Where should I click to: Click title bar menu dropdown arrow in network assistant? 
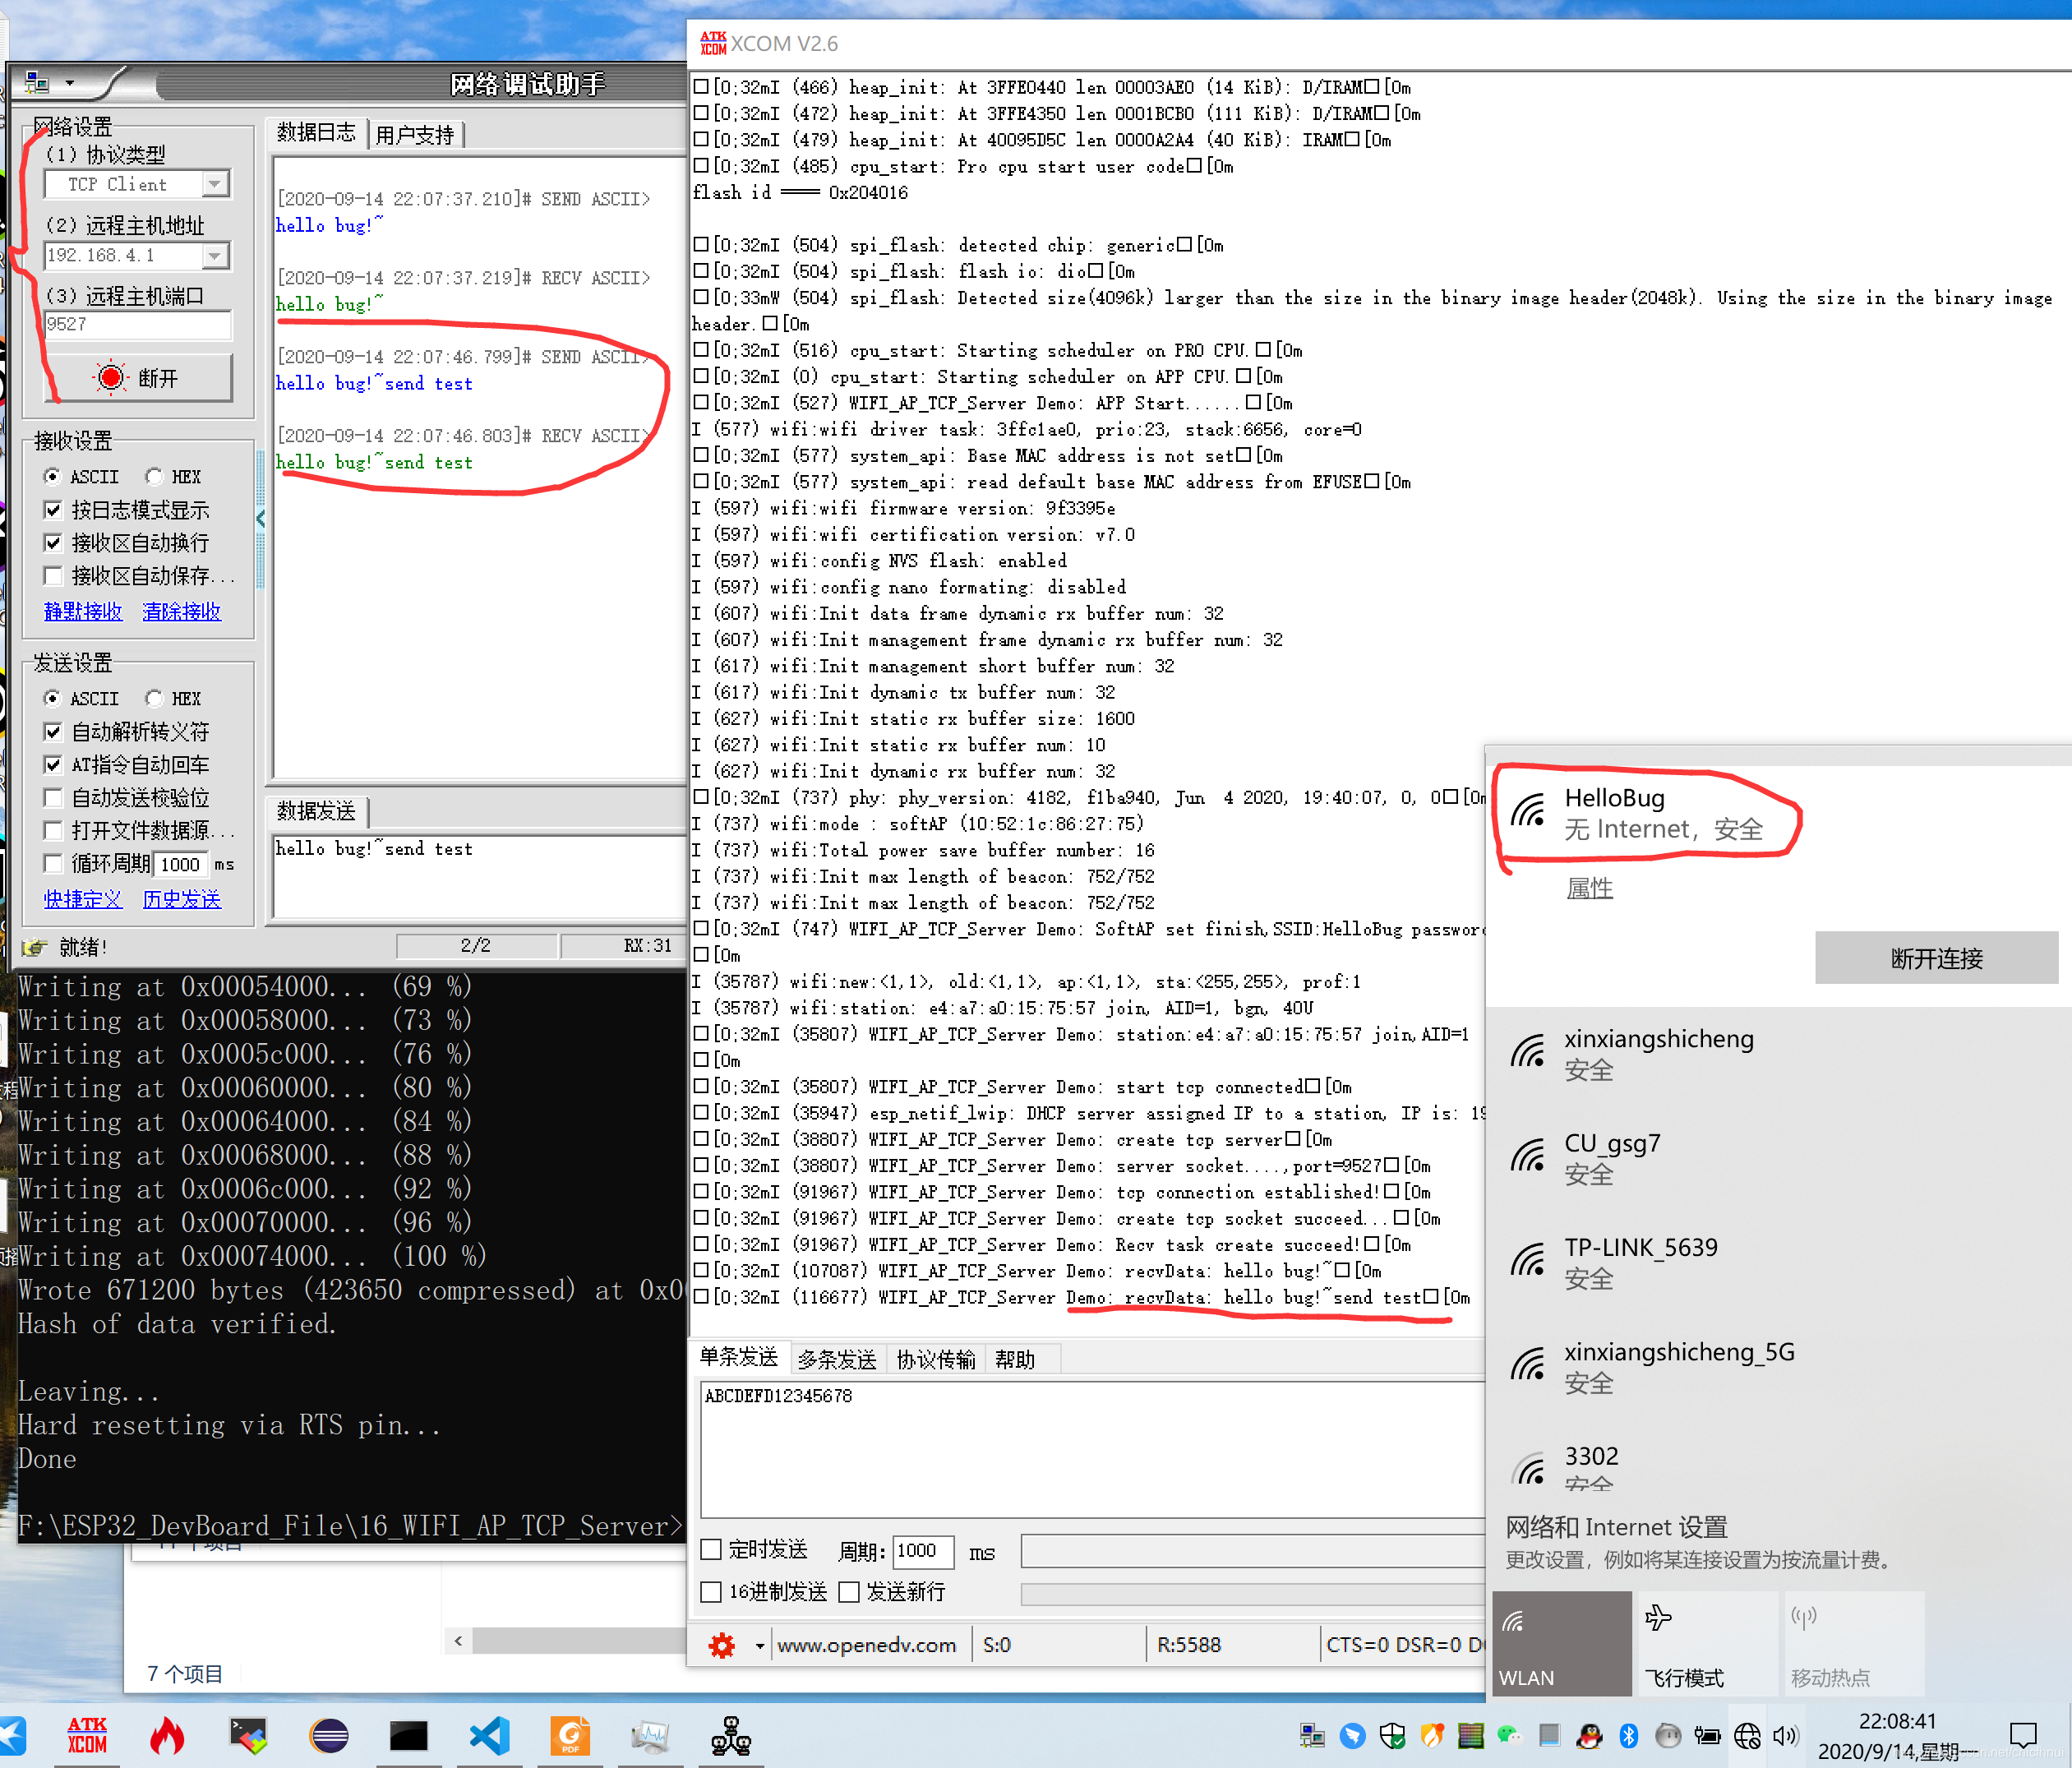point(69,83)
